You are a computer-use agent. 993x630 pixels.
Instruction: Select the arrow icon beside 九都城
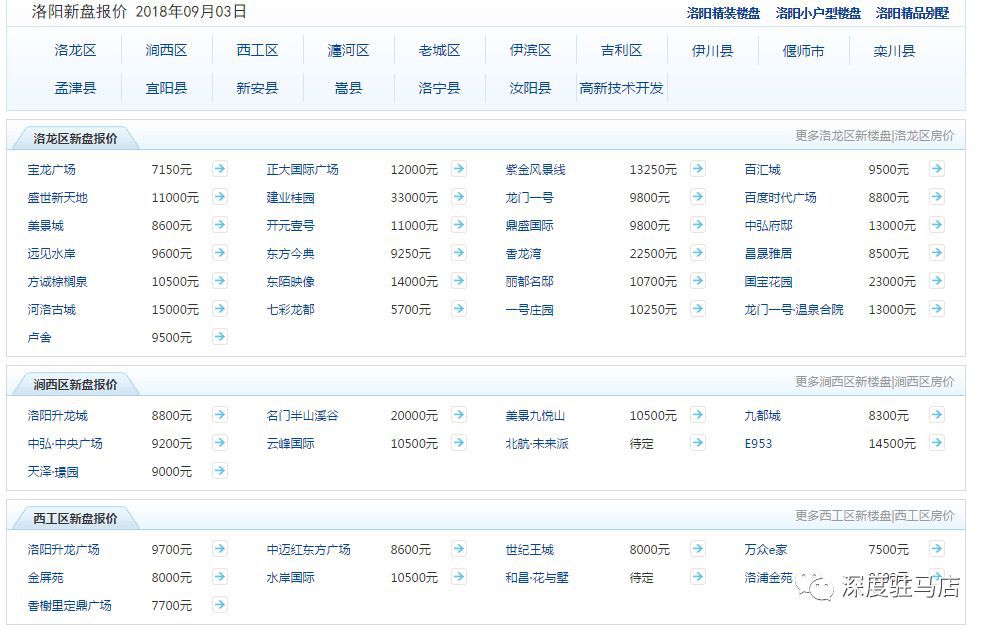[937, 414]
